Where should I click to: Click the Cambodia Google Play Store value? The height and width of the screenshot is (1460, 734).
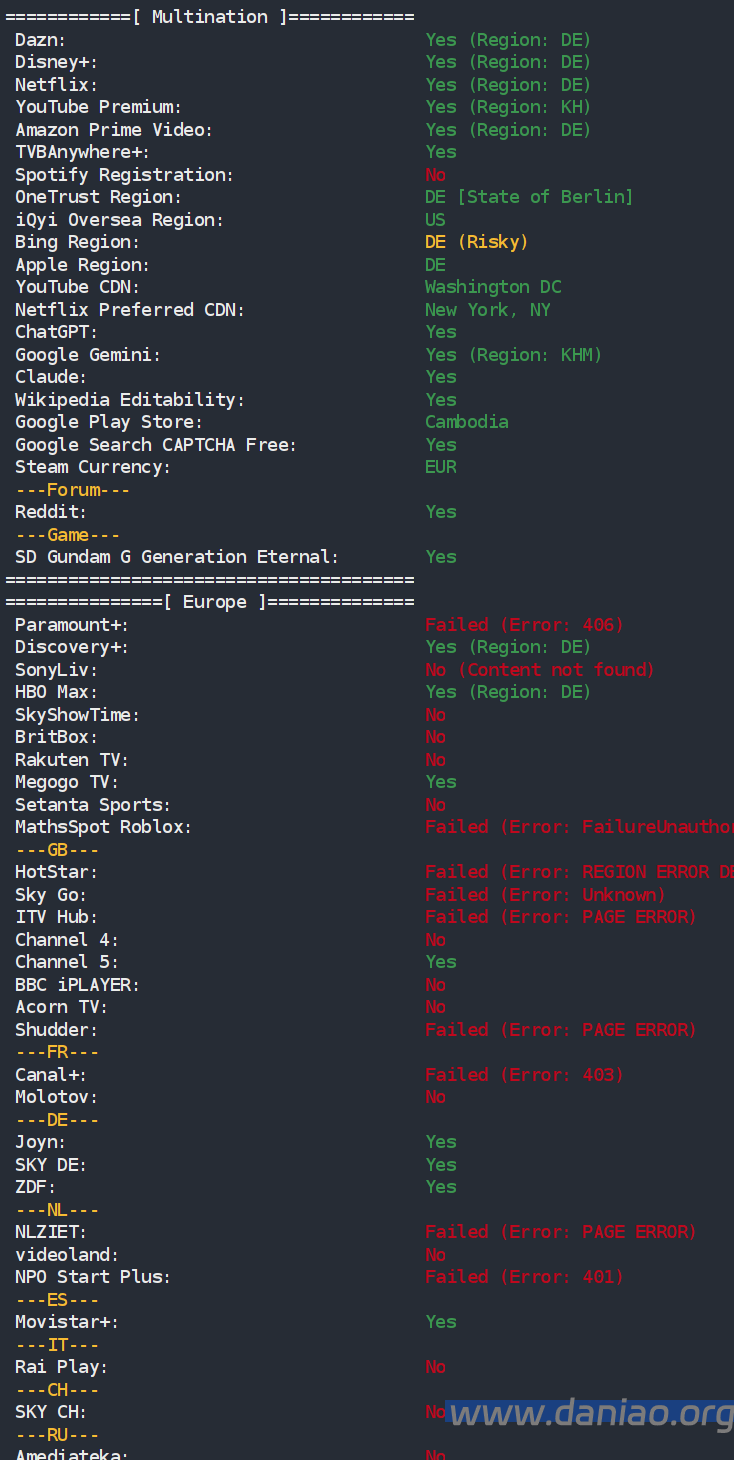[466, 422]
